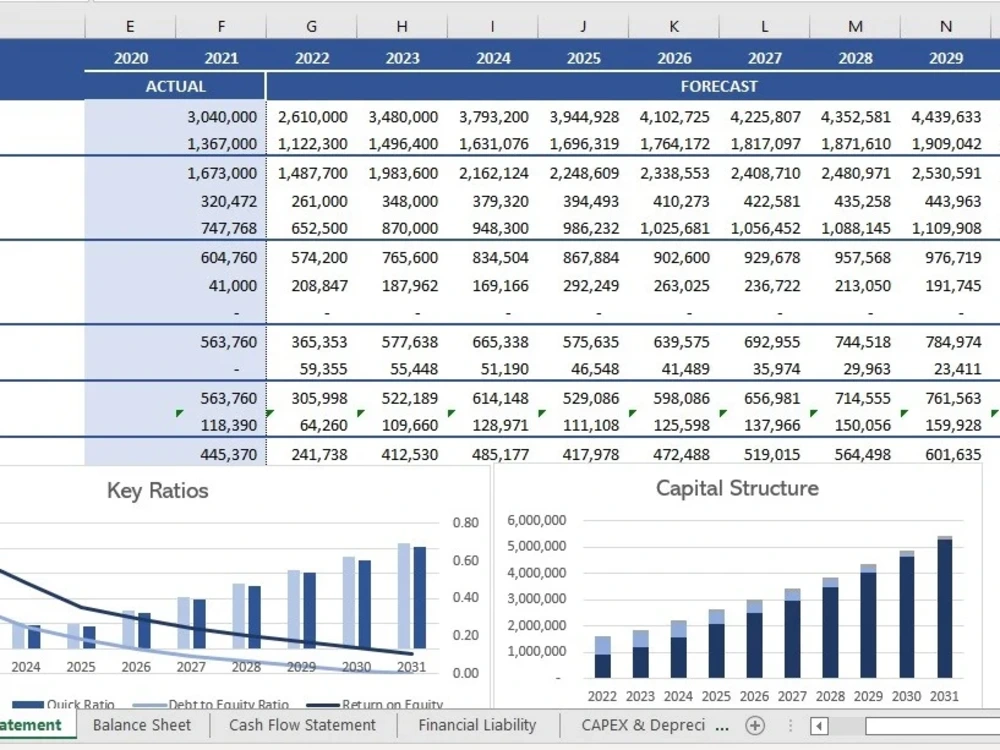Open the Financial Liability tab
Screen dimensions: 1000x750
[x=477, y=725]
